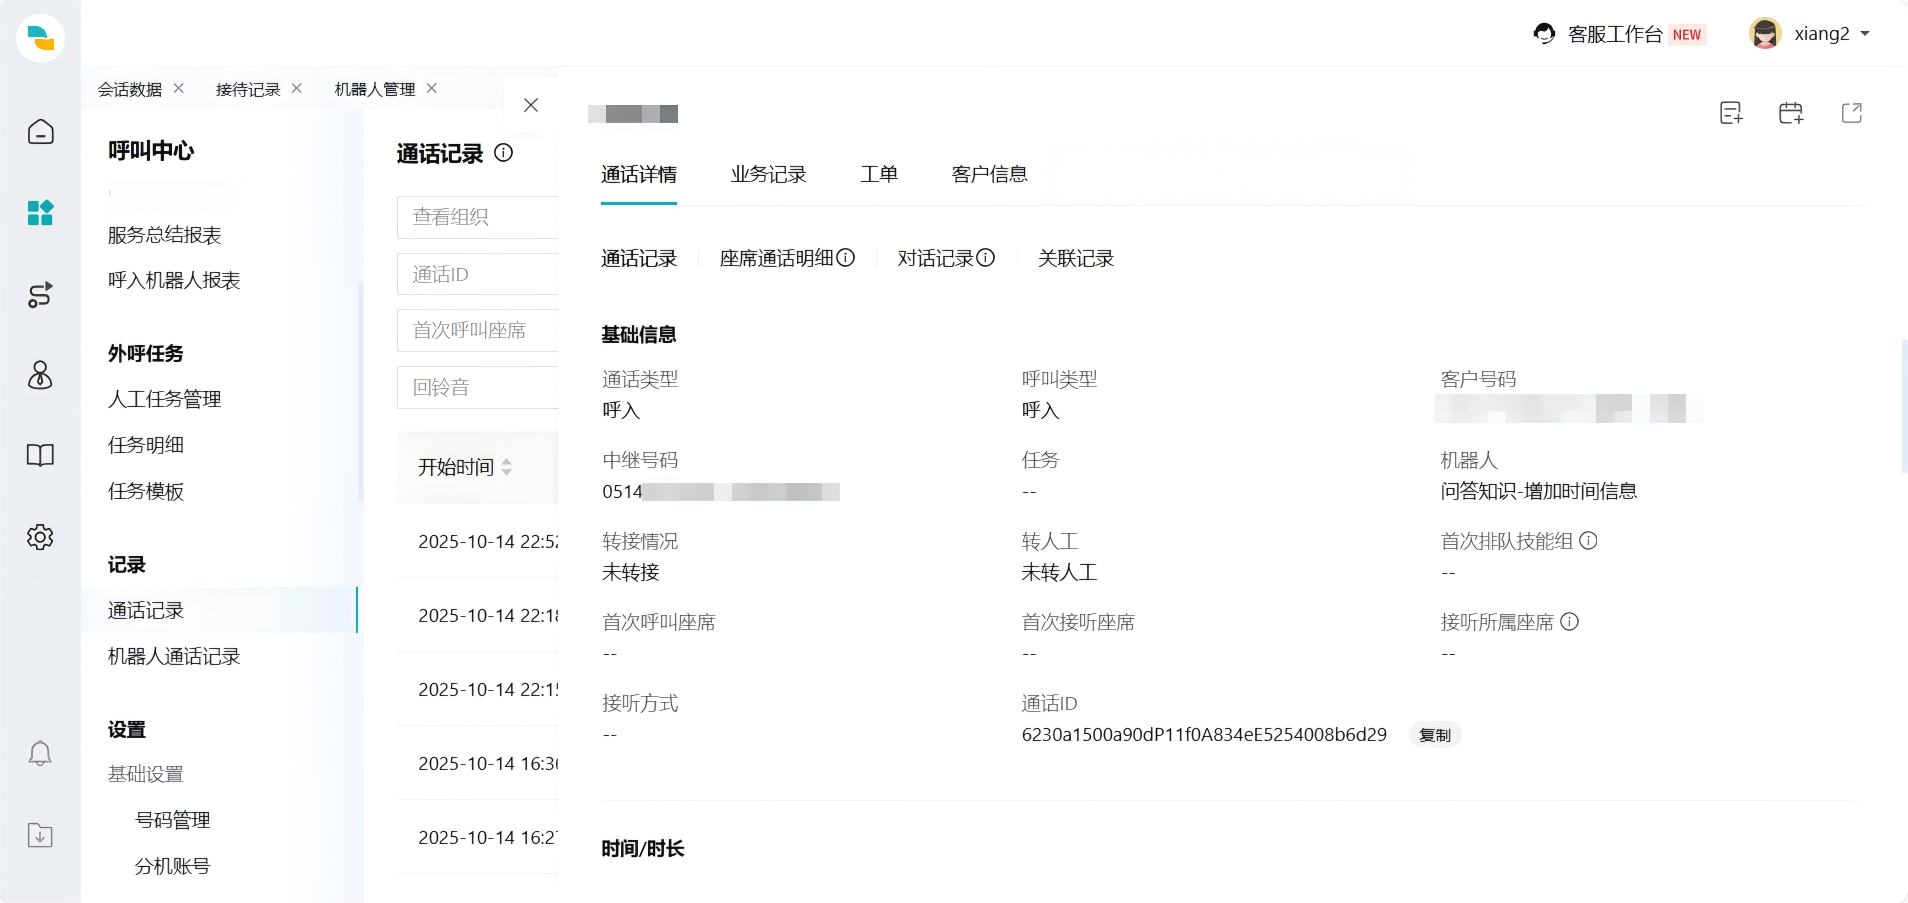
Task: Click the add-schedule calendar icon
Action: (1791, 113)
